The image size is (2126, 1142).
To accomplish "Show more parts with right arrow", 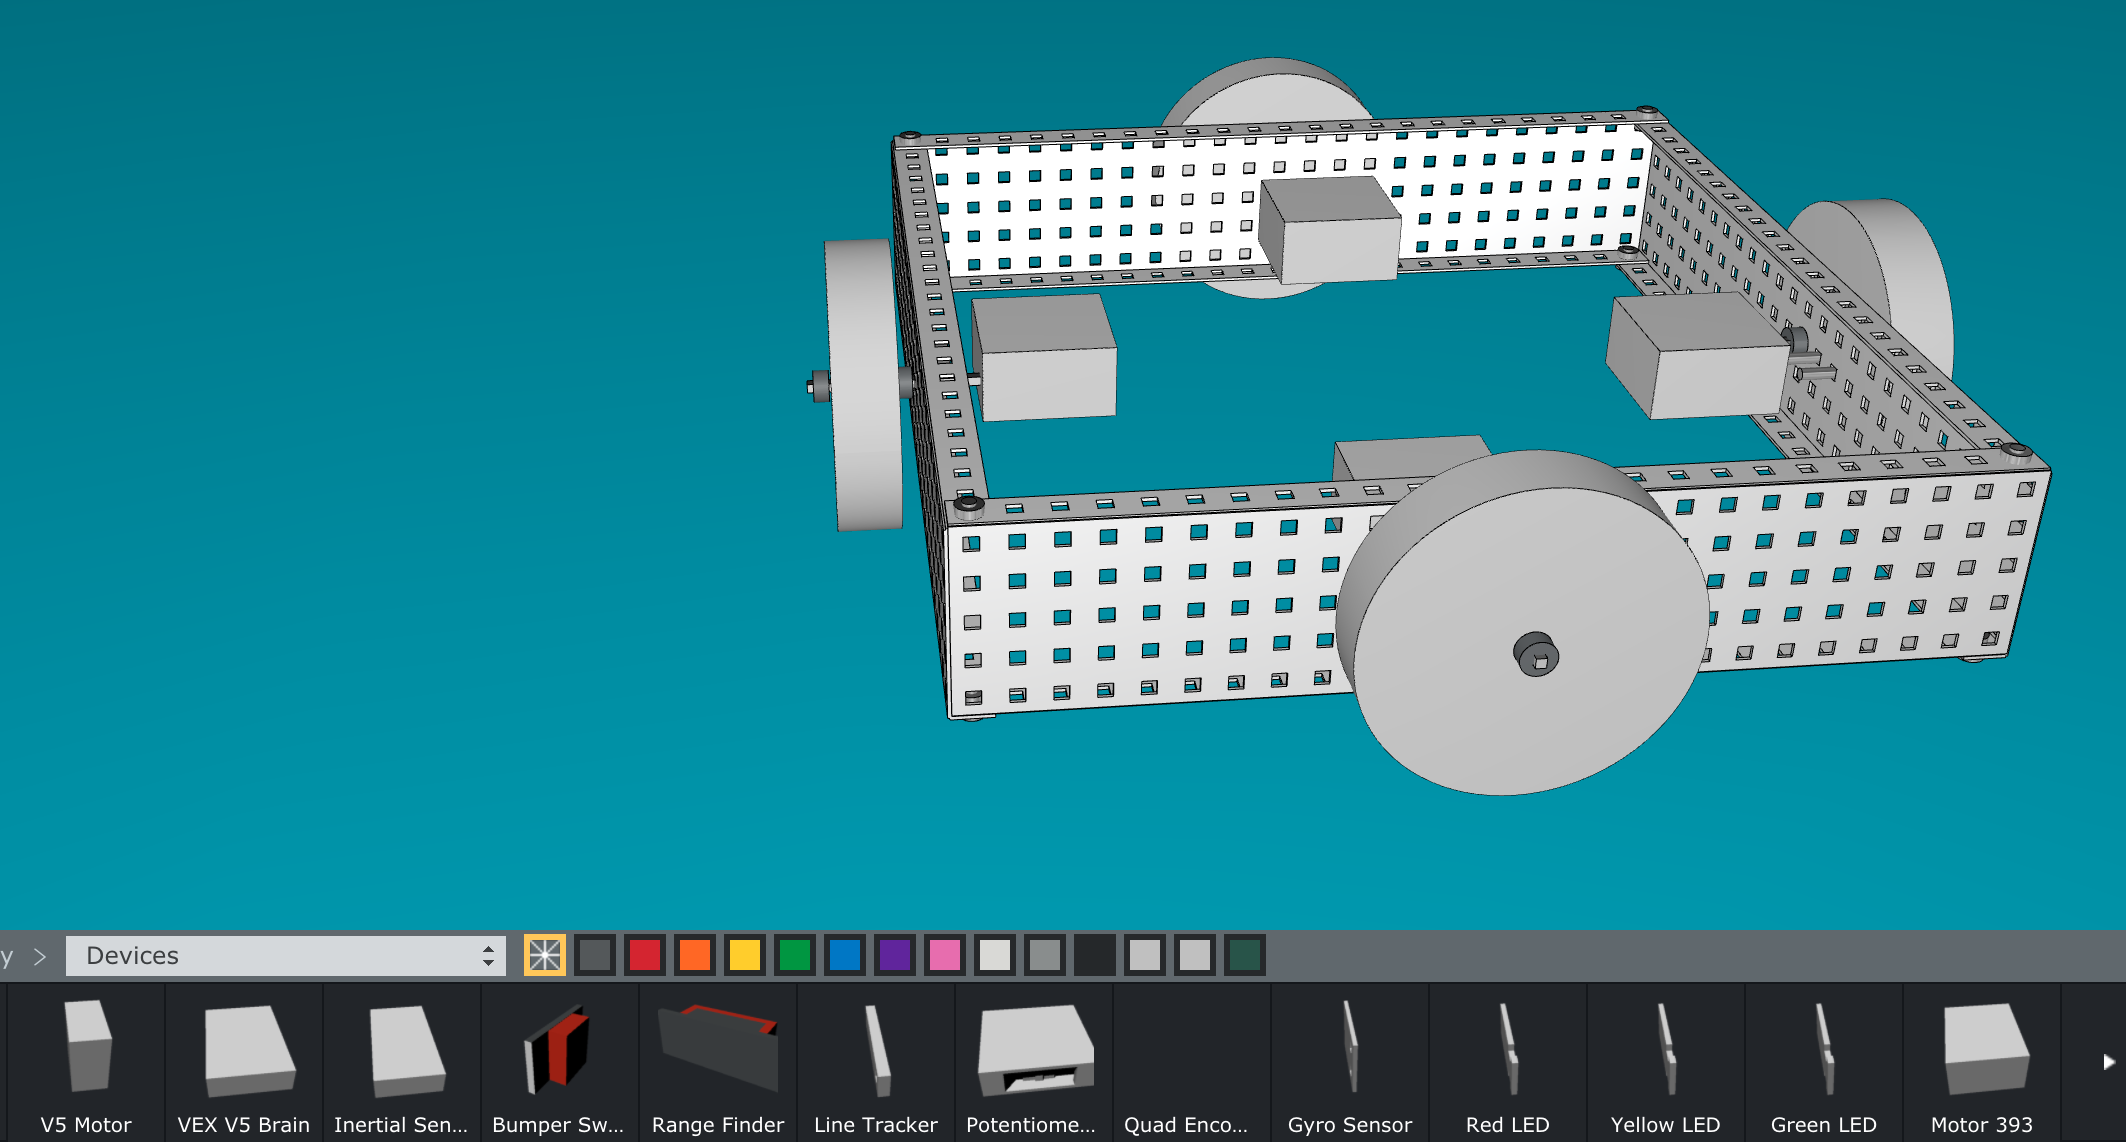I will click(2108, 1062).
